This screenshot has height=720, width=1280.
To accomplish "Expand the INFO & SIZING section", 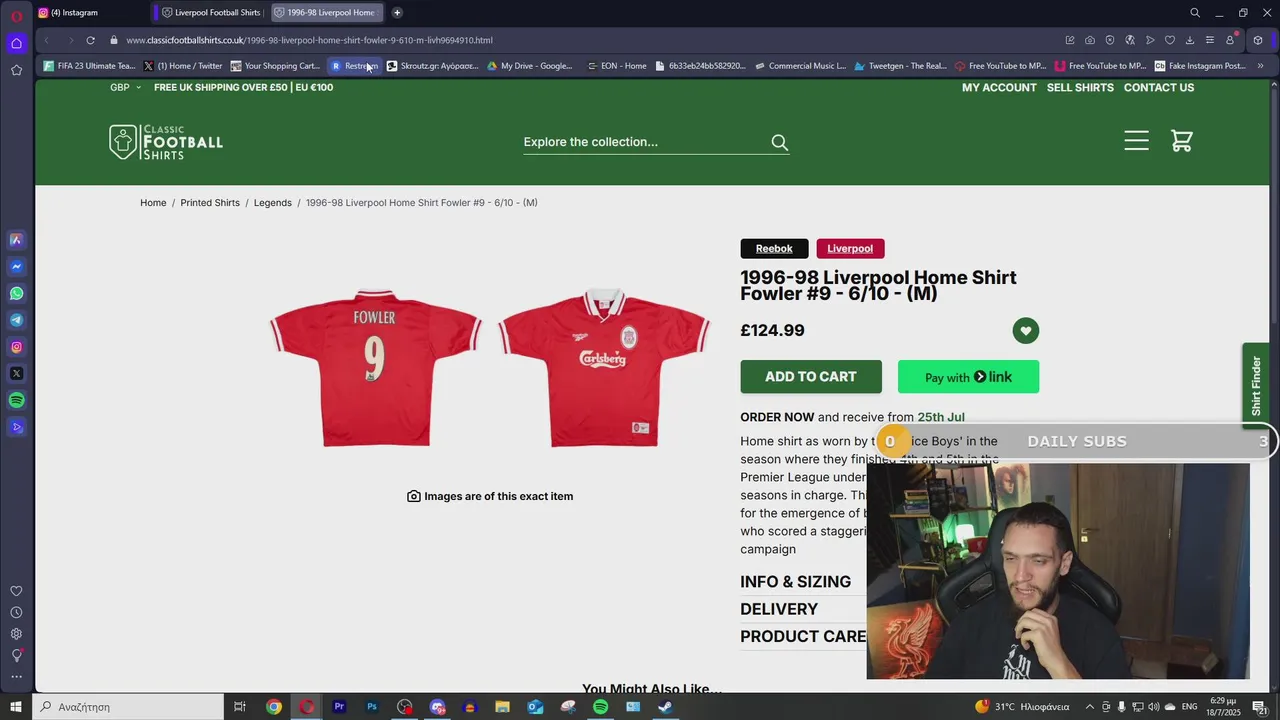I will (x=796, y=582).
